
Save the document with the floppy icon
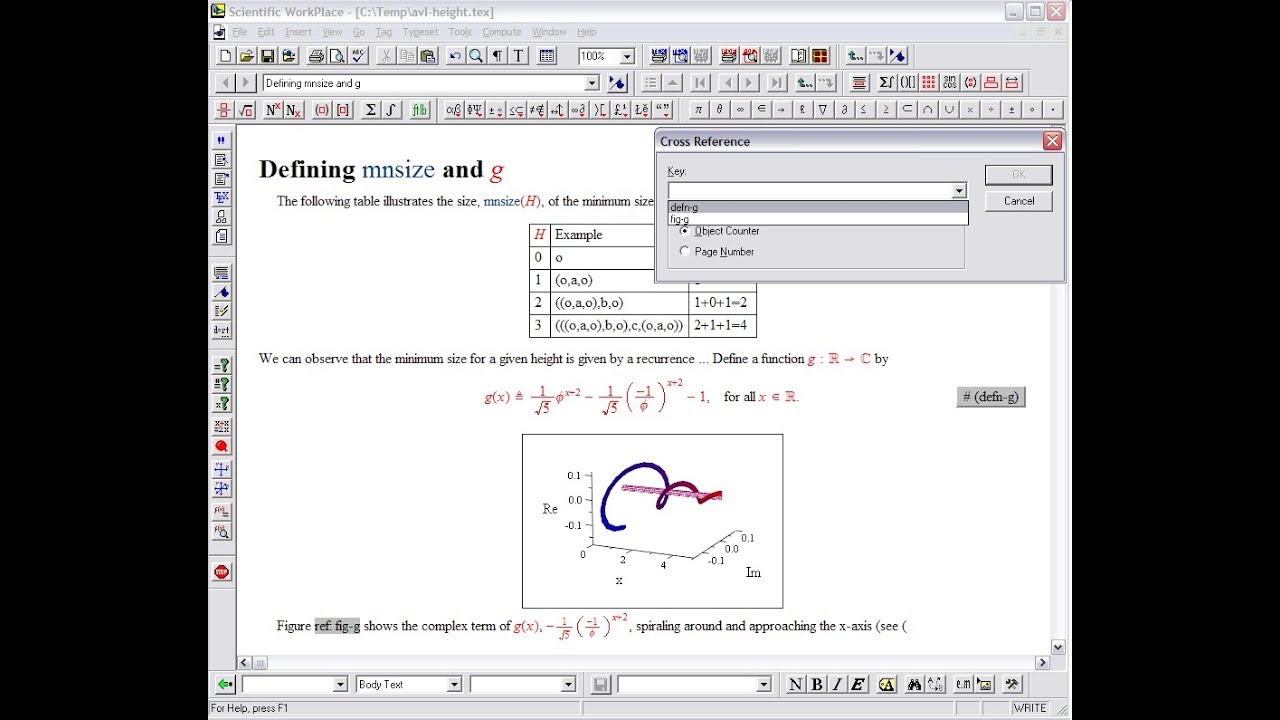[268, 56]
